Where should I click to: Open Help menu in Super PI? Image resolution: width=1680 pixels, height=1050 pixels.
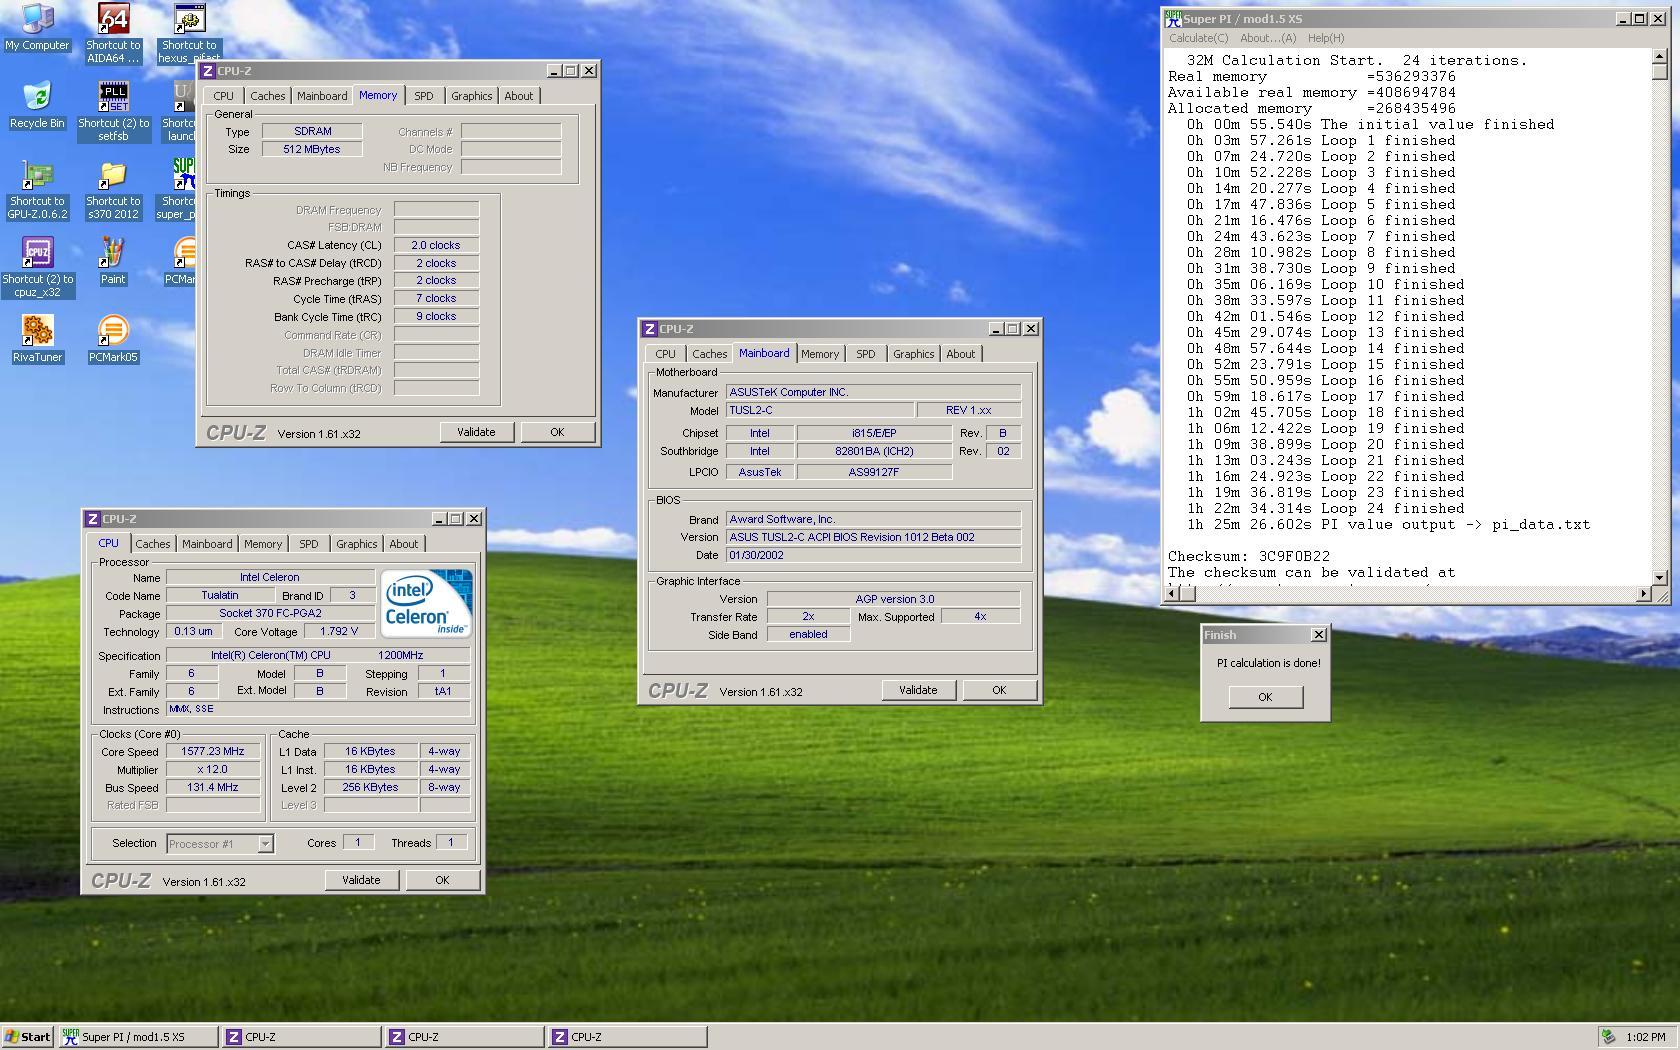1326,38
